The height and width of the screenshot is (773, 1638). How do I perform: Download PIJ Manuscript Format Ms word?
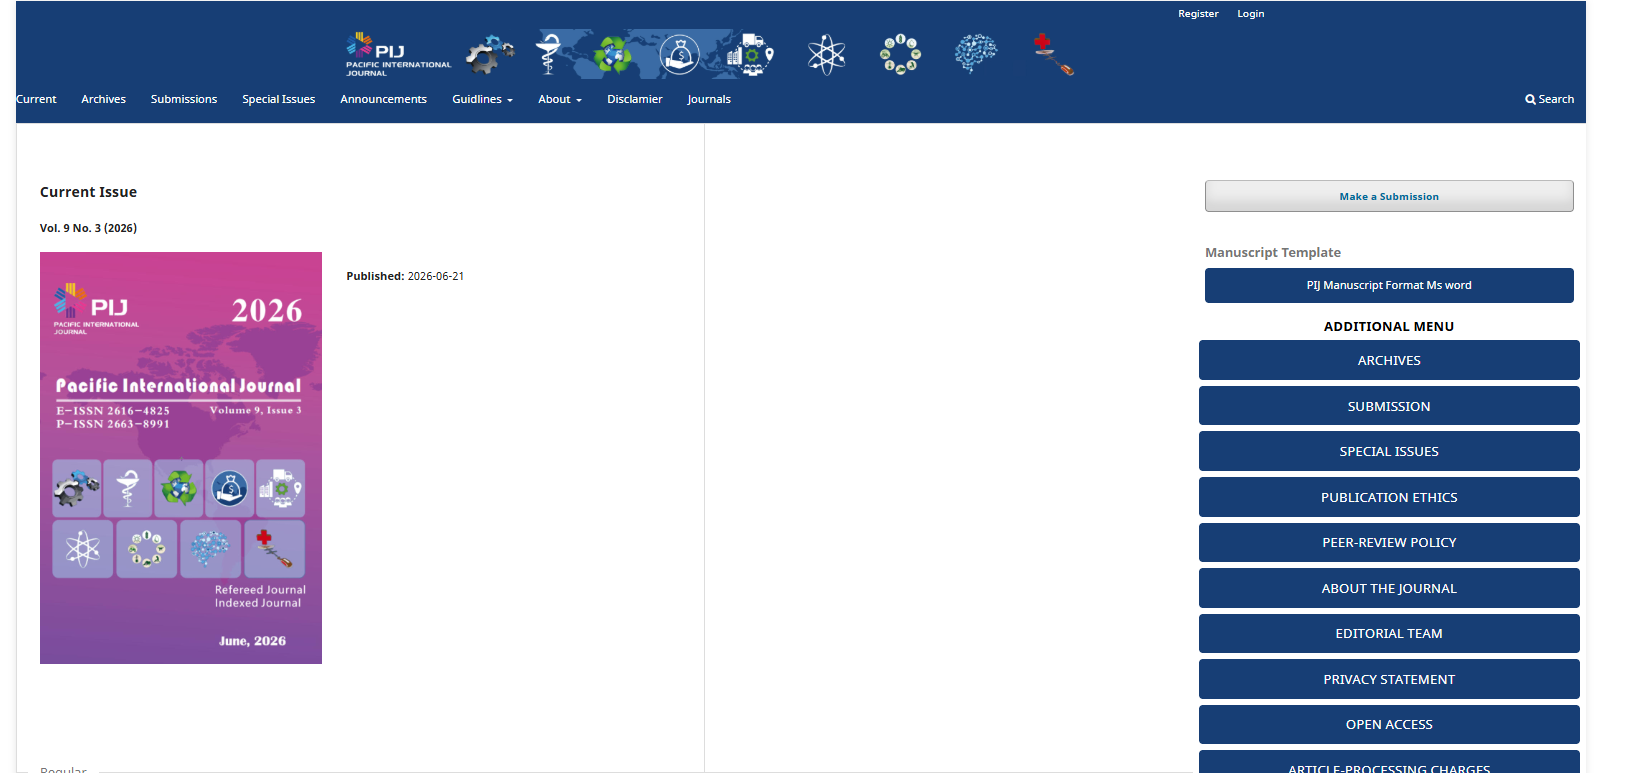[x=1389, y=285]
